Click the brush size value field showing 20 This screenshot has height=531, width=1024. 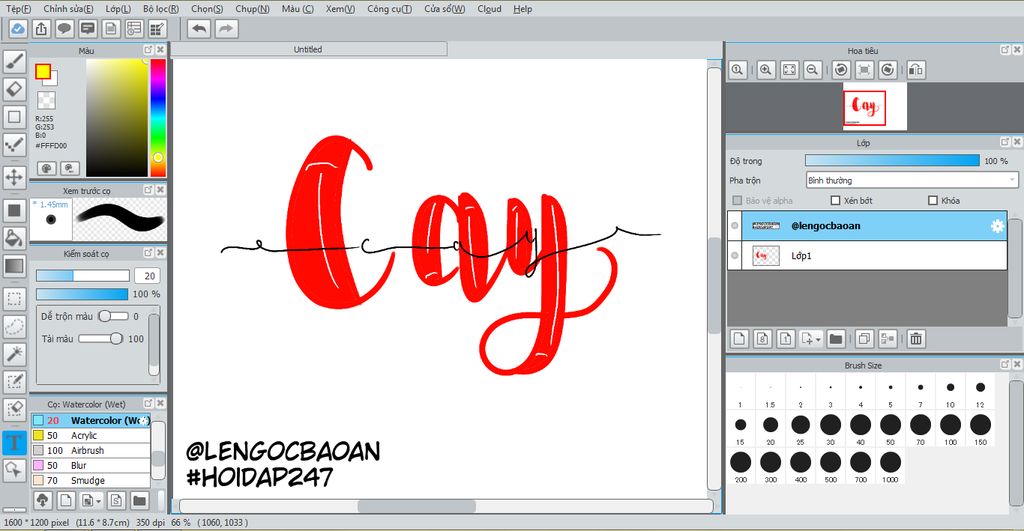[x=149, y=276]
